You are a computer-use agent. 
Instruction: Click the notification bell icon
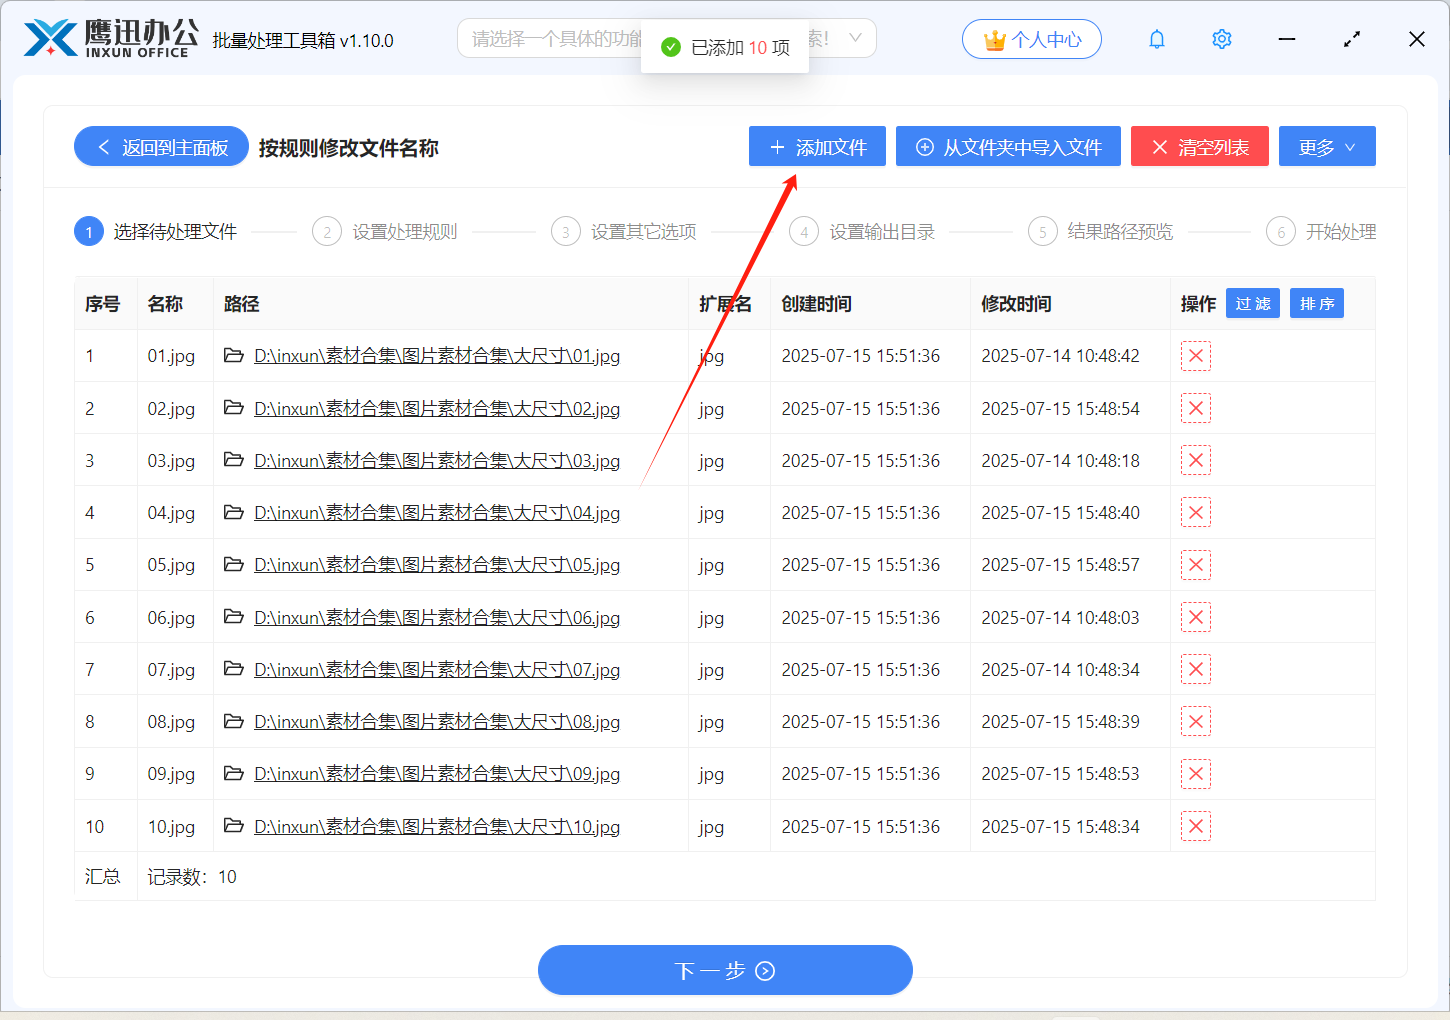(x=1157, y=39)
